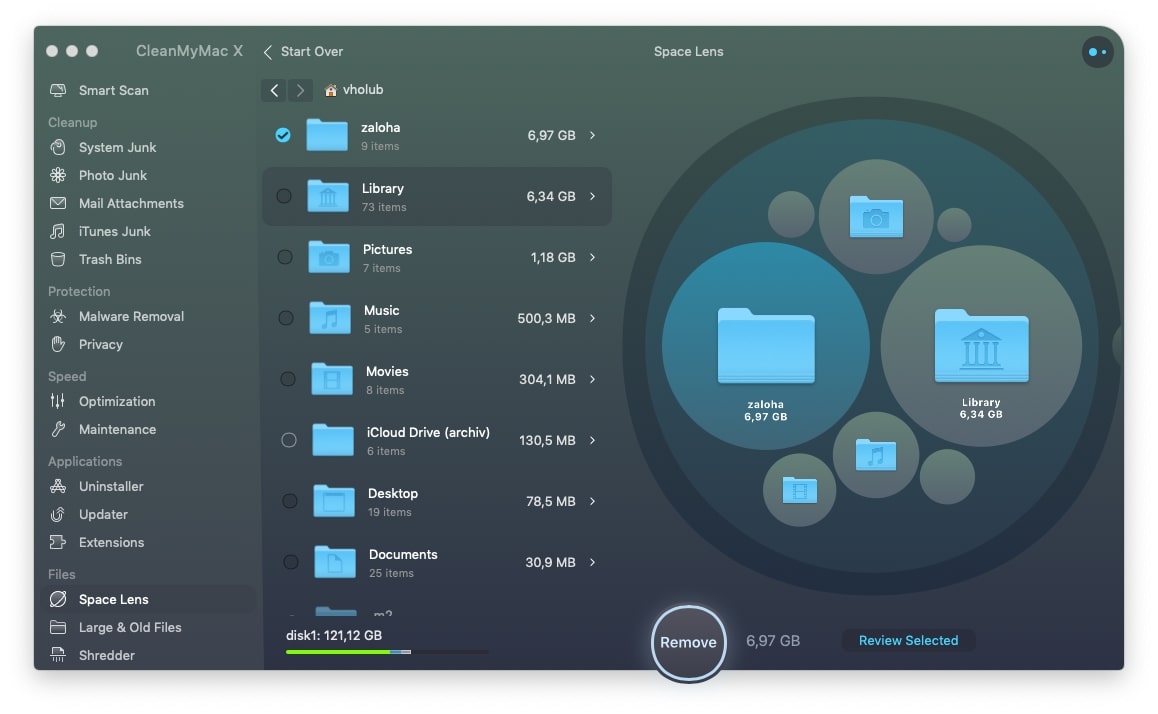Navigate forward with the right arrow button

(300, 90)
